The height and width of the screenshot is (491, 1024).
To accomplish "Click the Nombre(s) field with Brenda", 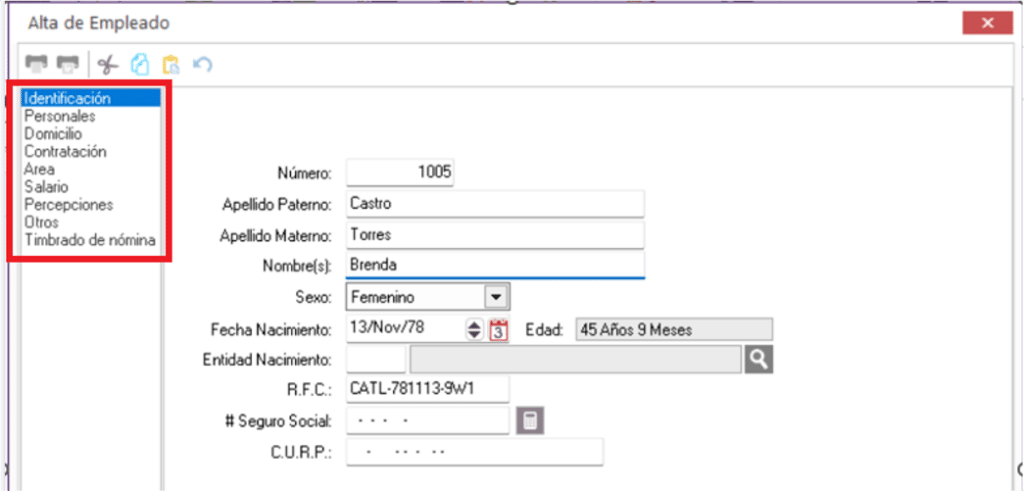I will coord(495,265).
